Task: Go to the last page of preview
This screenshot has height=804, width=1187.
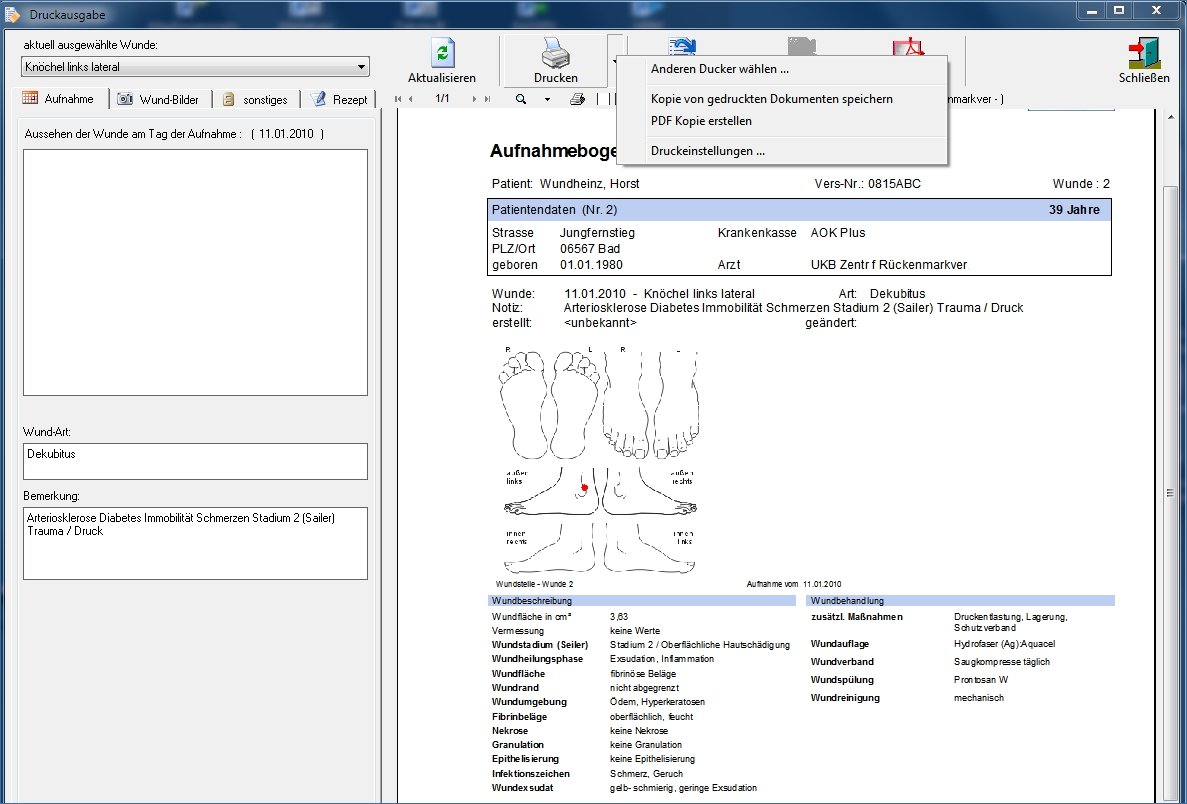Action: click(x=487, y=99)
